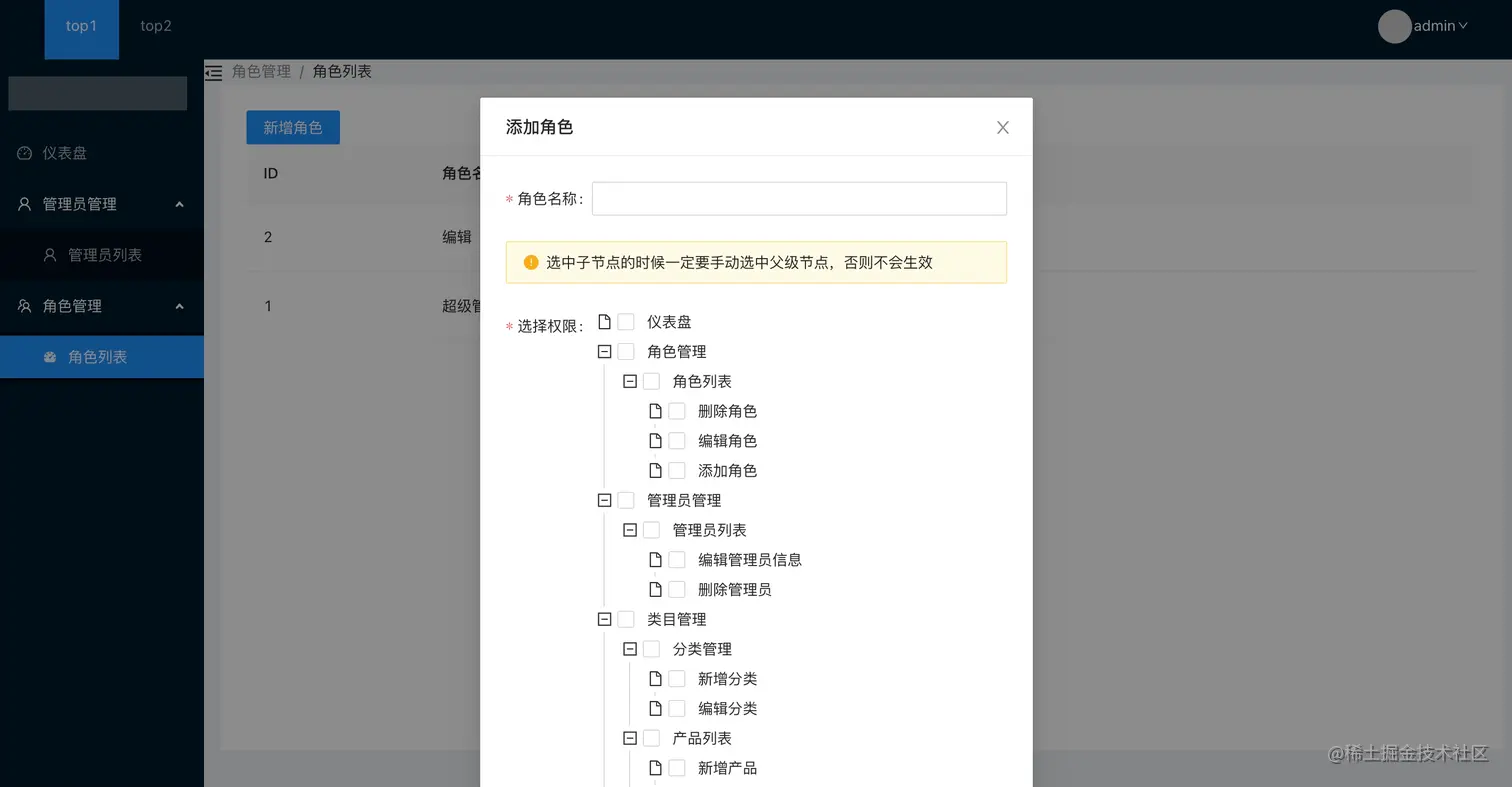Screen dimensions: 1512x787
Task: Check the 类目管理 permission checkbox
Action: pos(626,619)
